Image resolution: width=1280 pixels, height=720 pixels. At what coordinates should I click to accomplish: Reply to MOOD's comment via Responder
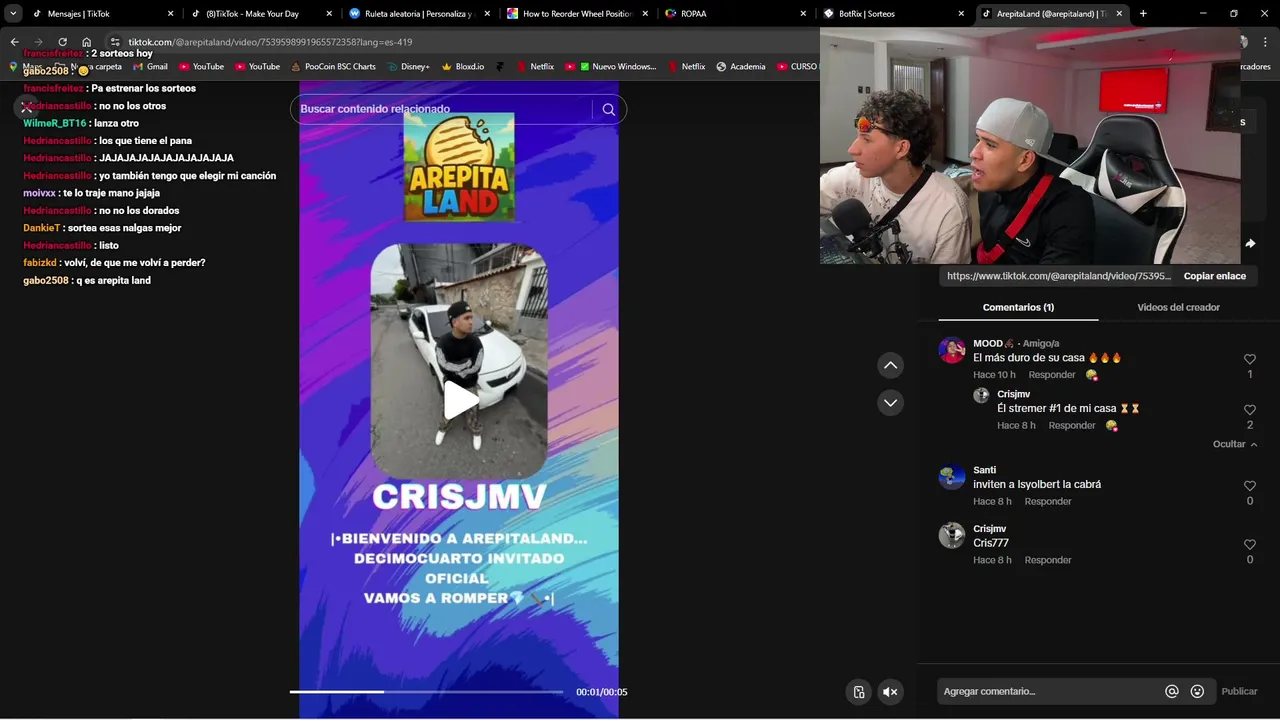[1052, 375]
